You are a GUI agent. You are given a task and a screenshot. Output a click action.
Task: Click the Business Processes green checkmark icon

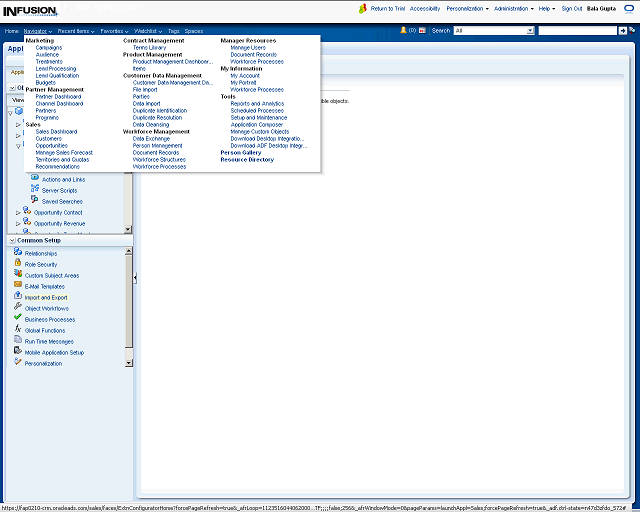point(18,318)
